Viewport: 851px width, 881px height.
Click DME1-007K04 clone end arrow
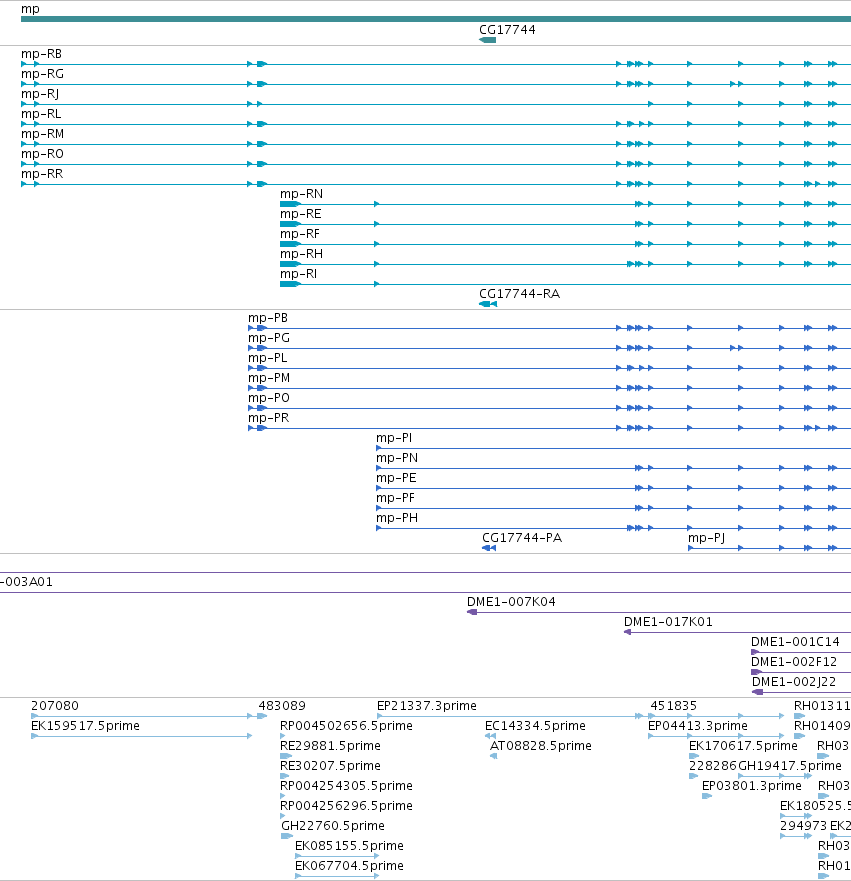[472, 612]
